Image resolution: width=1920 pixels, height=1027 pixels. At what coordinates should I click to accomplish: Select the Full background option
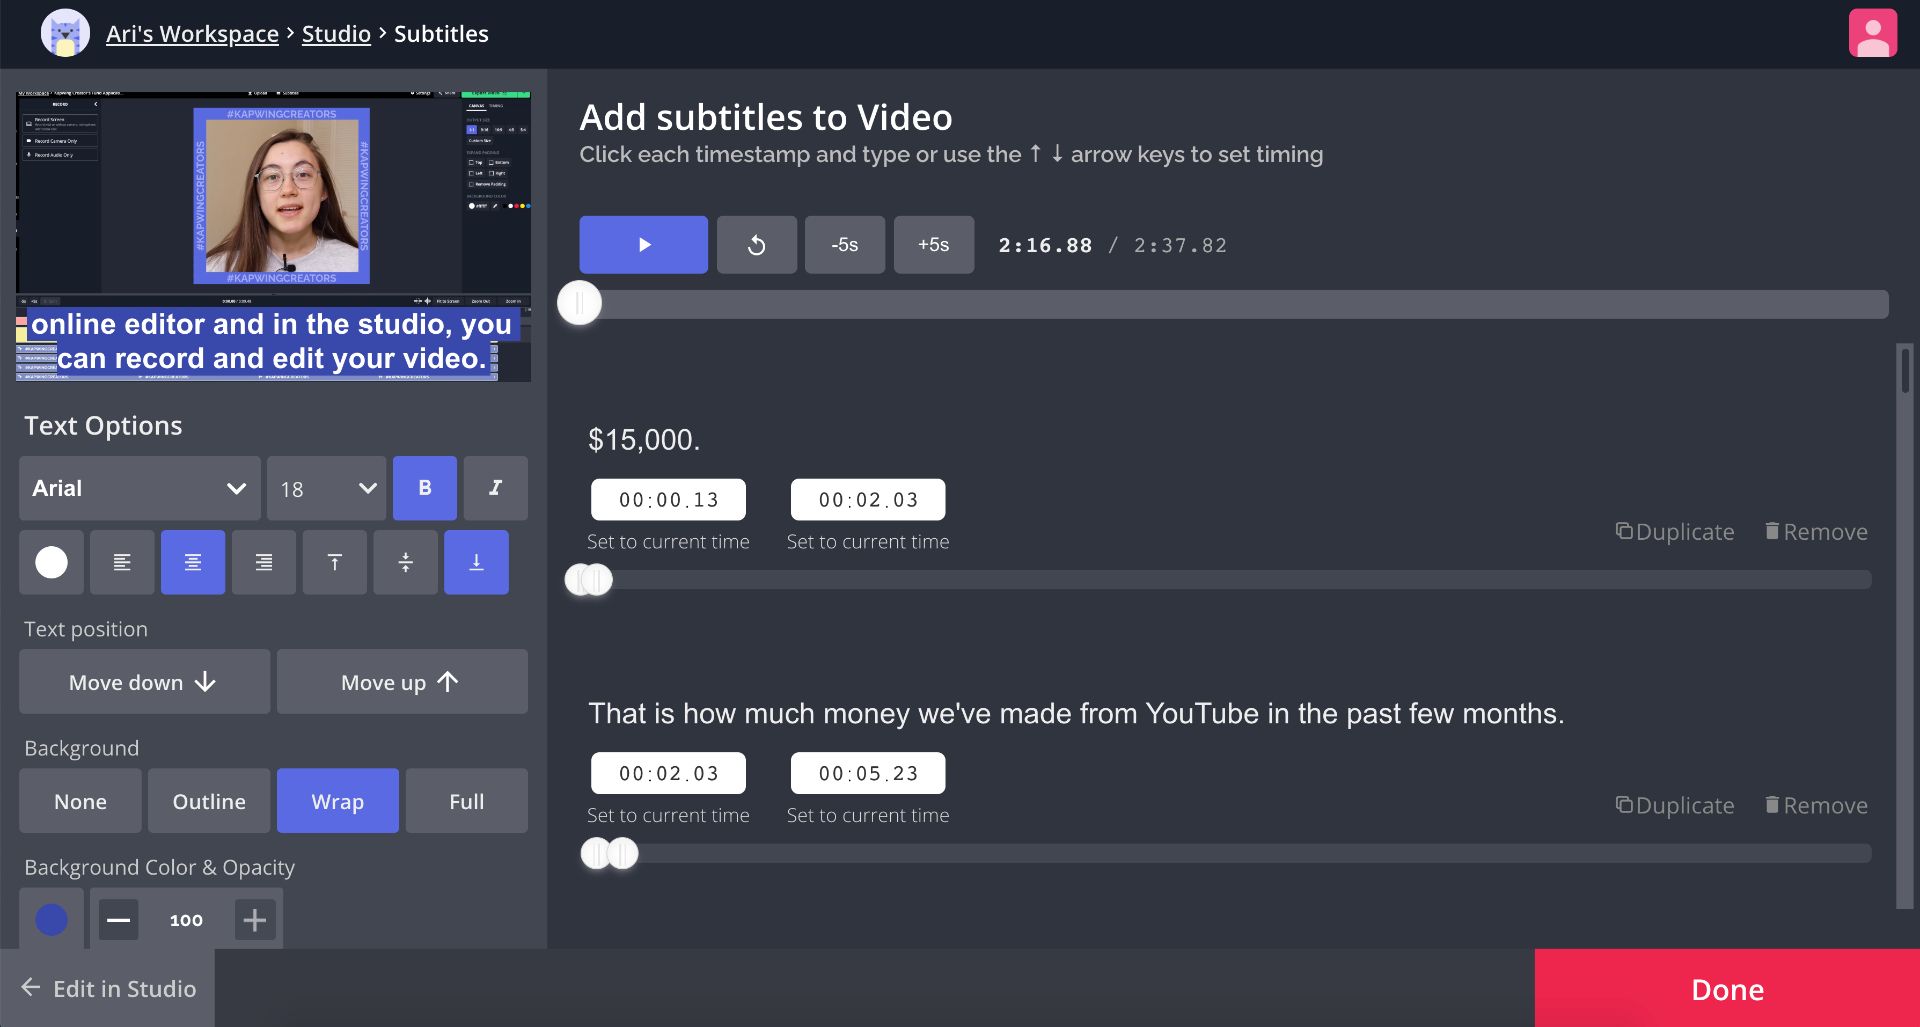click(467, 801)
